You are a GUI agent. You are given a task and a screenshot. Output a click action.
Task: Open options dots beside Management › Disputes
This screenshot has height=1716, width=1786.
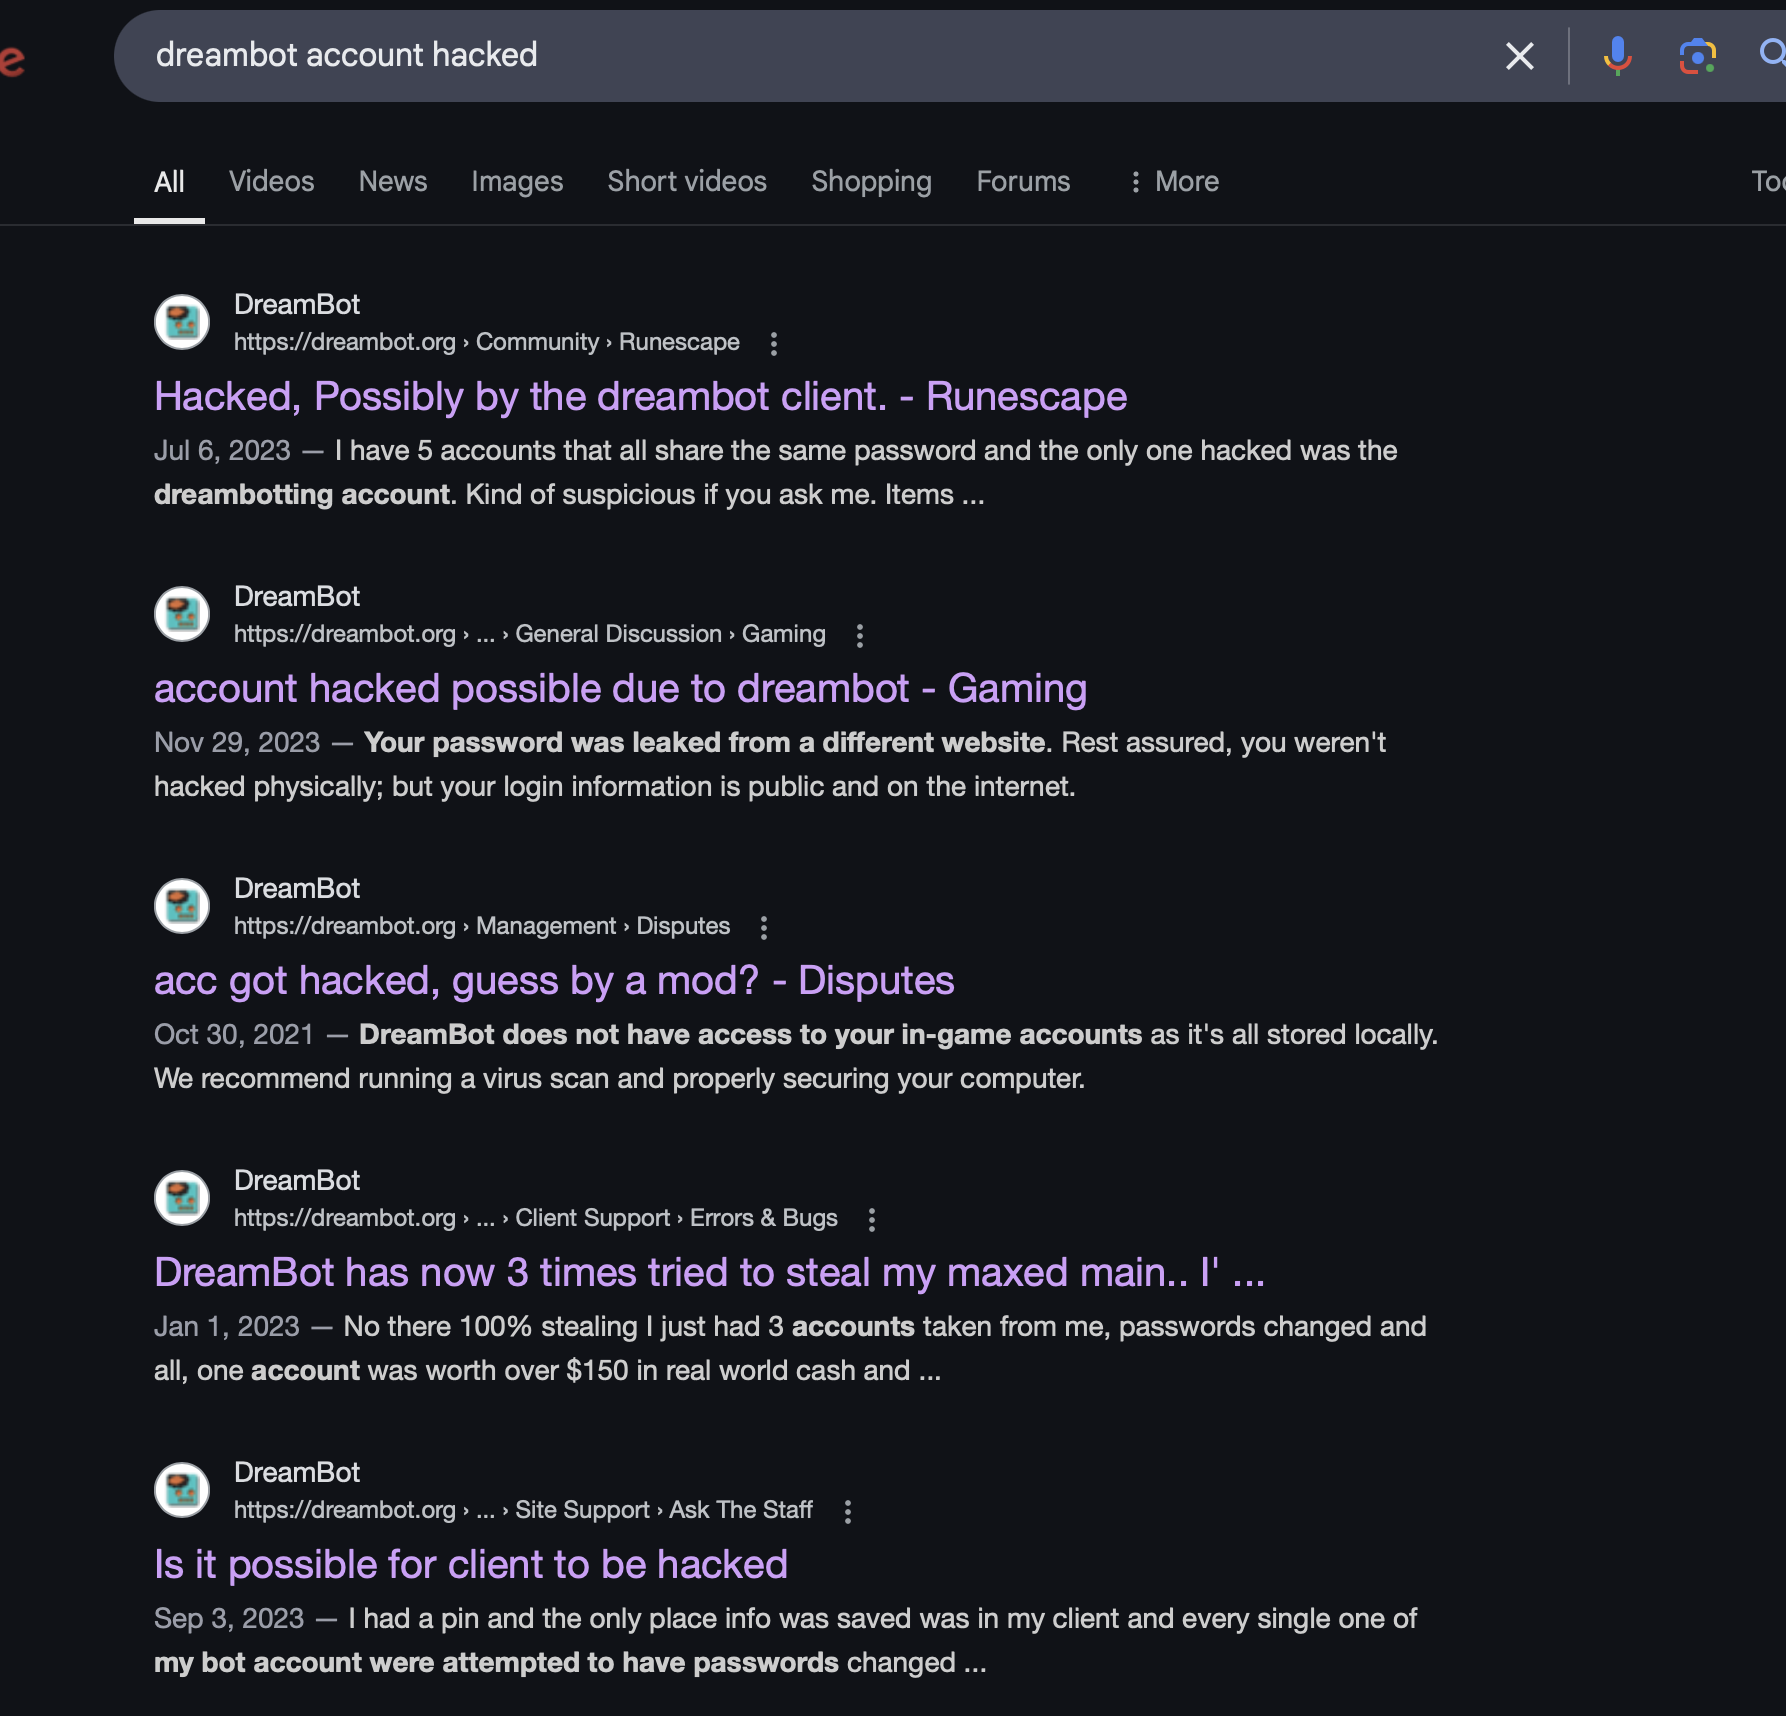pyautogui.click(x=763, y=927)
